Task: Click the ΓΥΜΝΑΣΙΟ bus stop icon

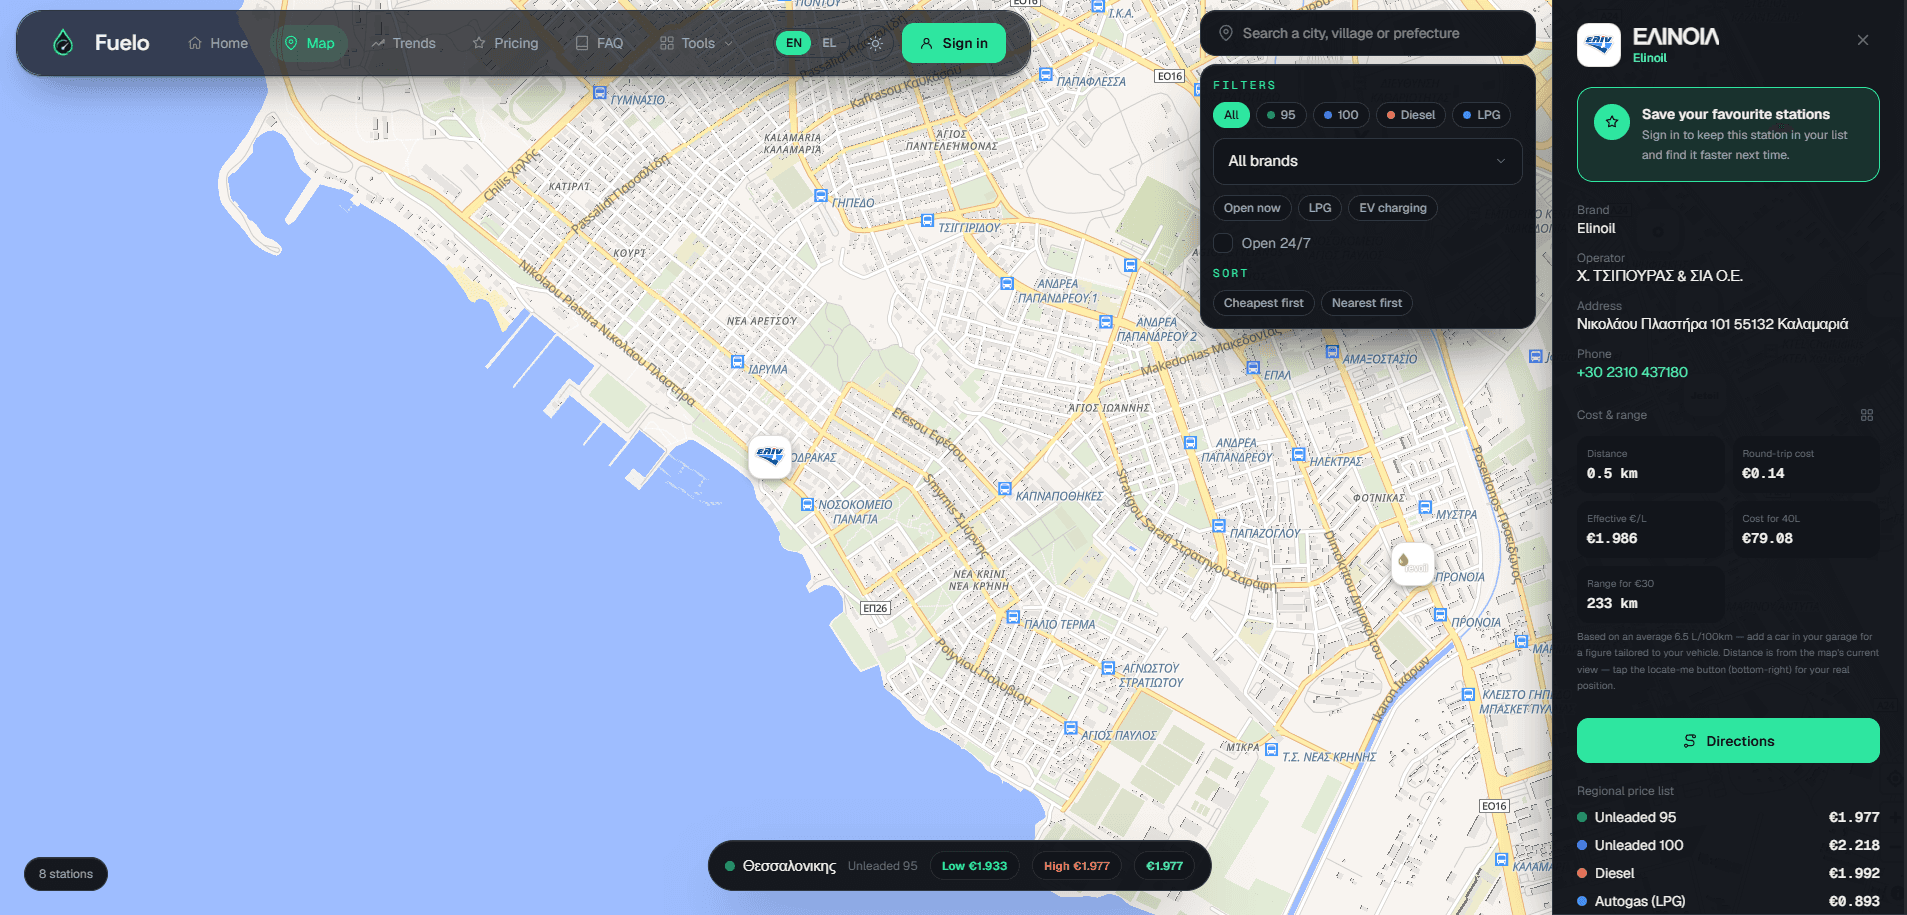Action: (600, 92)
